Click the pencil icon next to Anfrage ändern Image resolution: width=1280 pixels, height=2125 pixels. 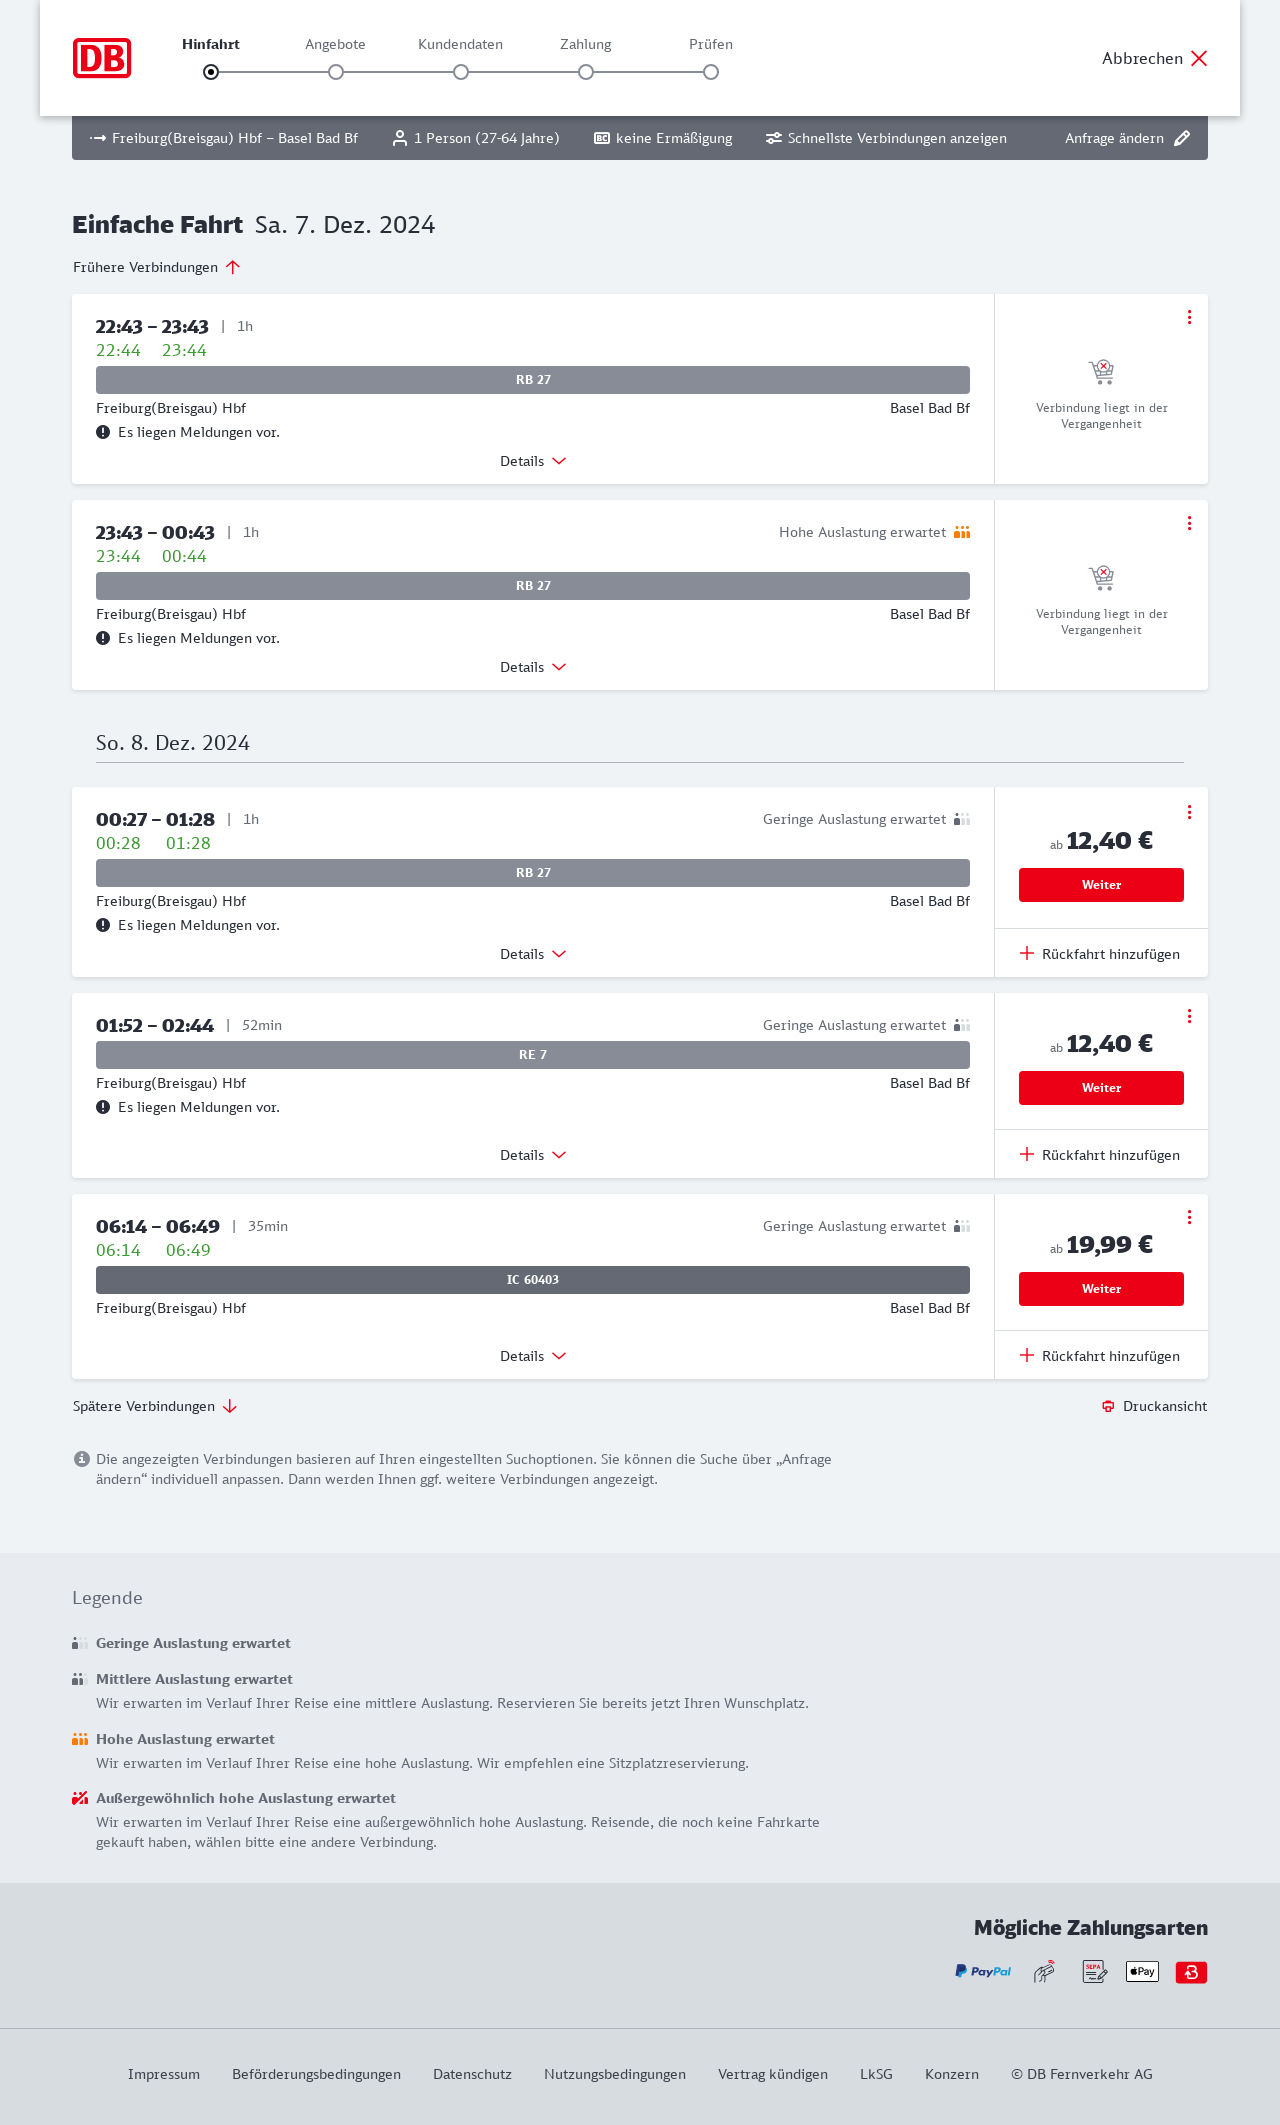point(1182,138)
